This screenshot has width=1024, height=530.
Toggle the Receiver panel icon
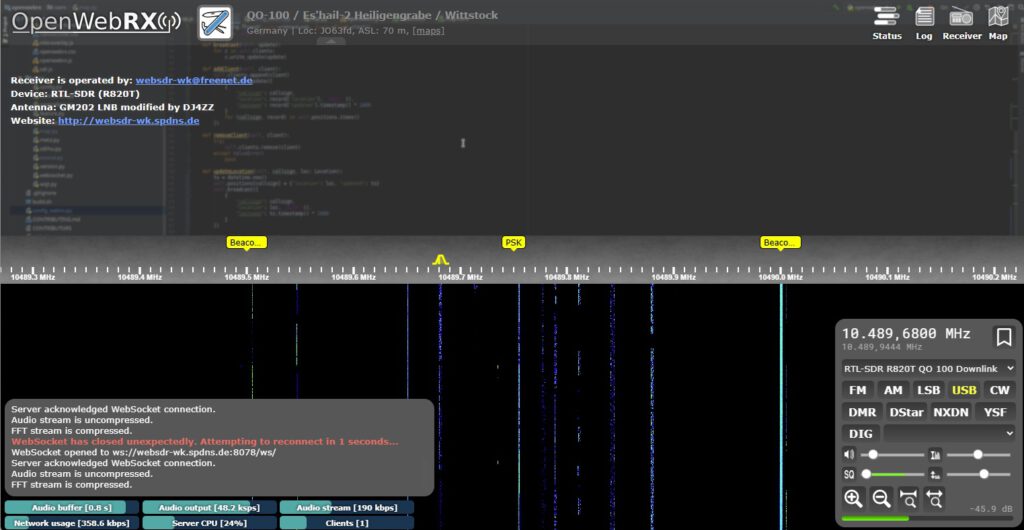(962, 22)
